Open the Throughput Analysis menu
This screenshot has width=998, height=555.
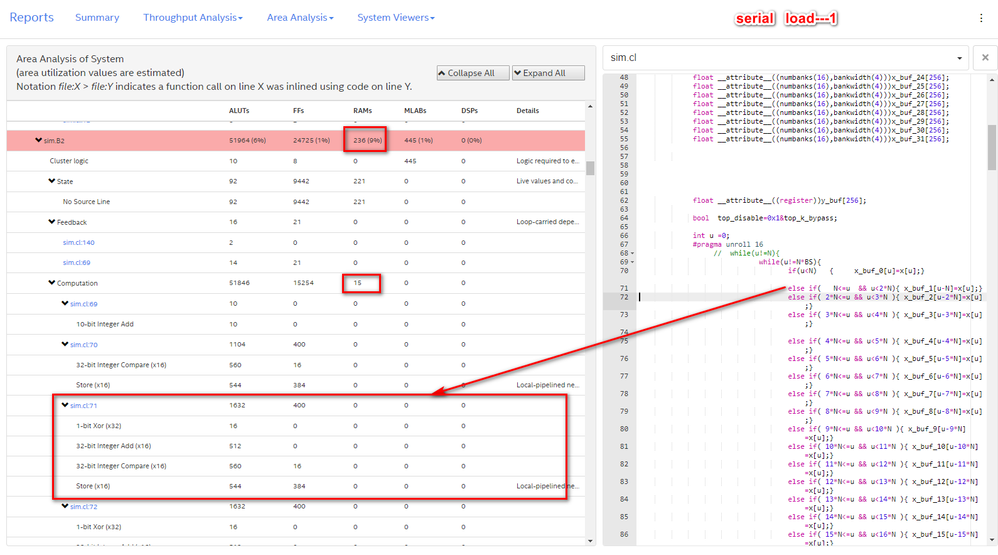tap(193, 18)
